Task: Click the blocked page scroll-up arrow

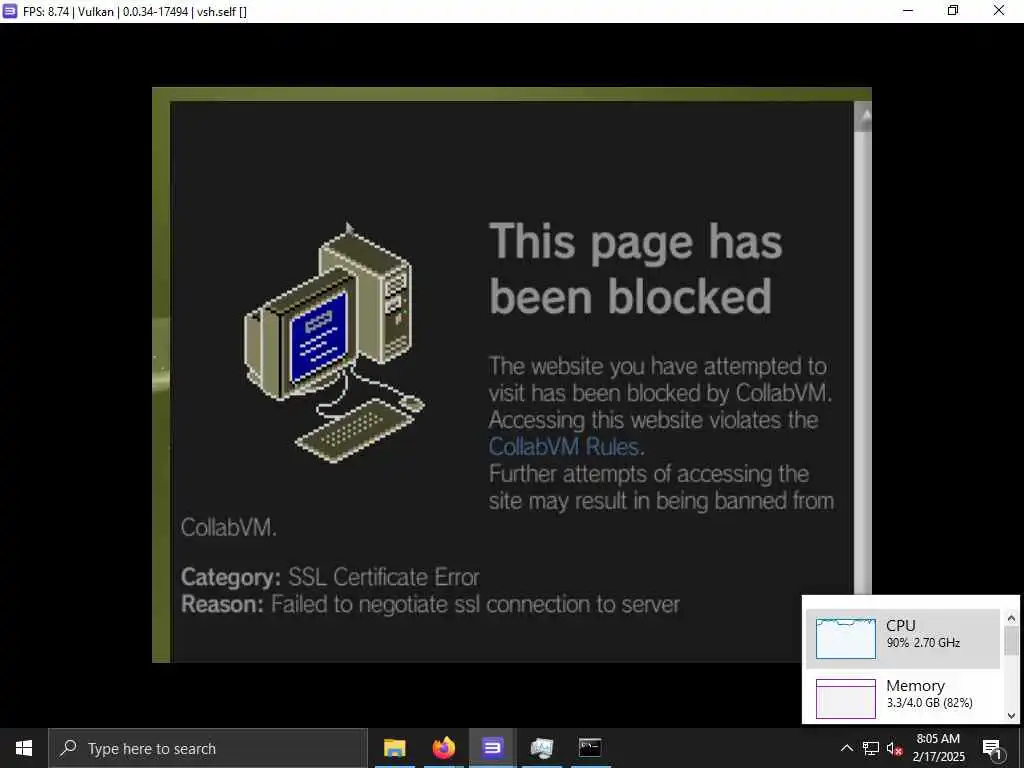Action: click(x=863, y=117)
